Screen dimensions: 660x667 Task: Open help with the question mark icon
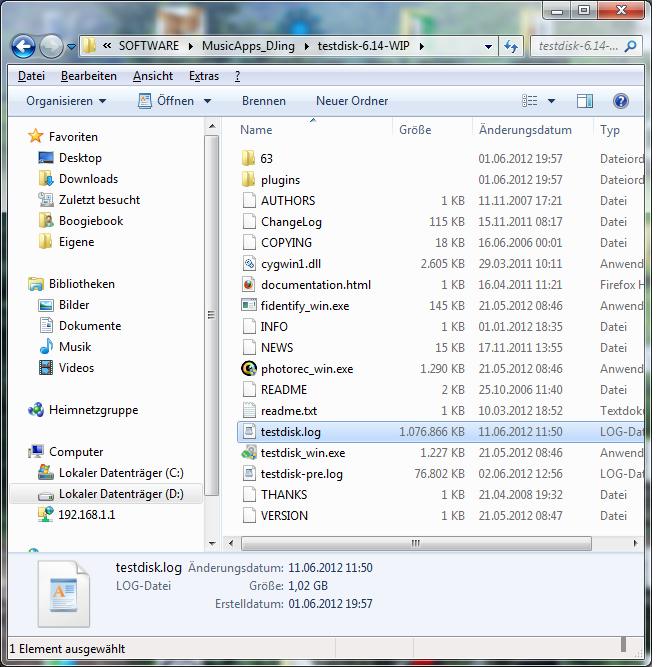(621, 101)
